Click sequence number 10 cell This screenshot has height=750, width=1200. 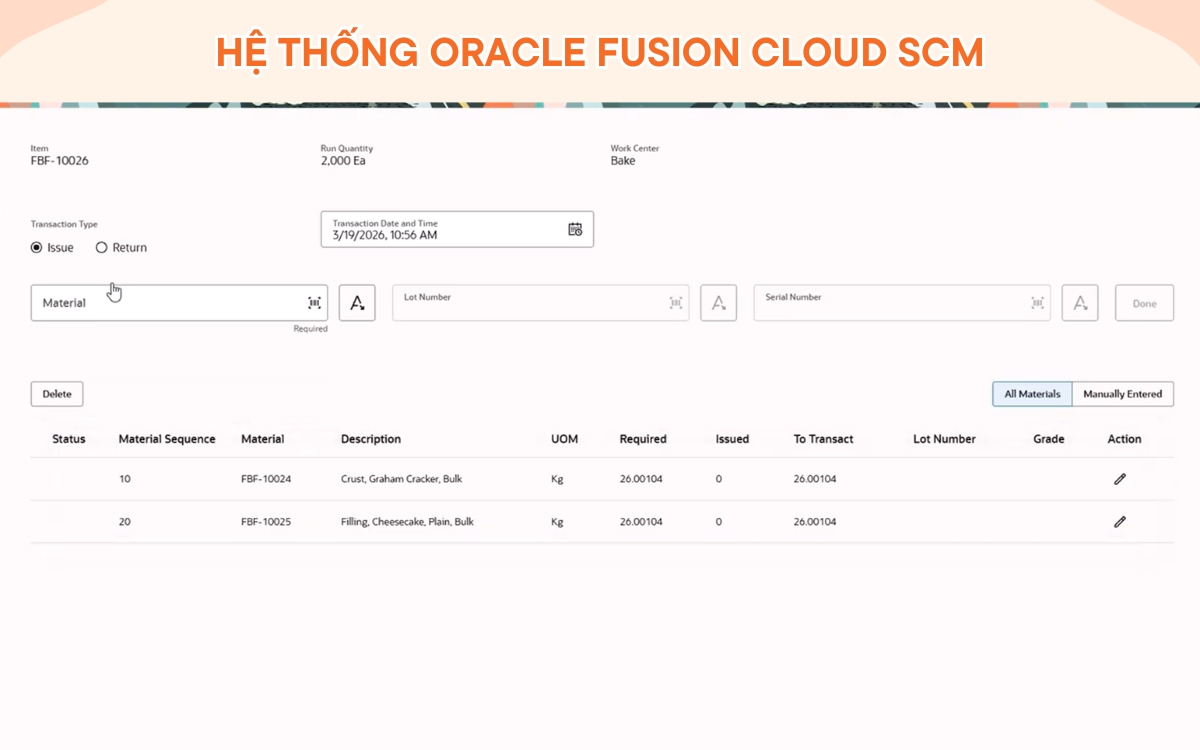pyautogui.click(x=124, y=479)
